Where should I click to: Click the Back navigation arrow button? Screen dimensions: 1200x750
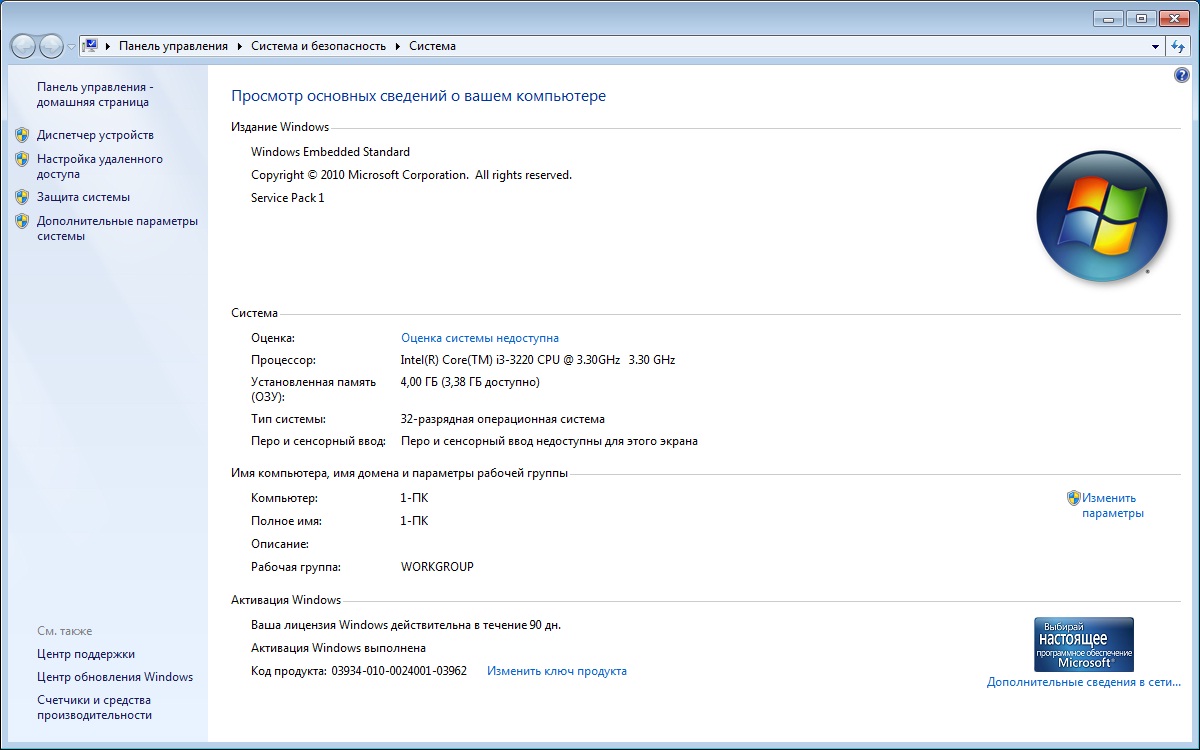(23, 46)
